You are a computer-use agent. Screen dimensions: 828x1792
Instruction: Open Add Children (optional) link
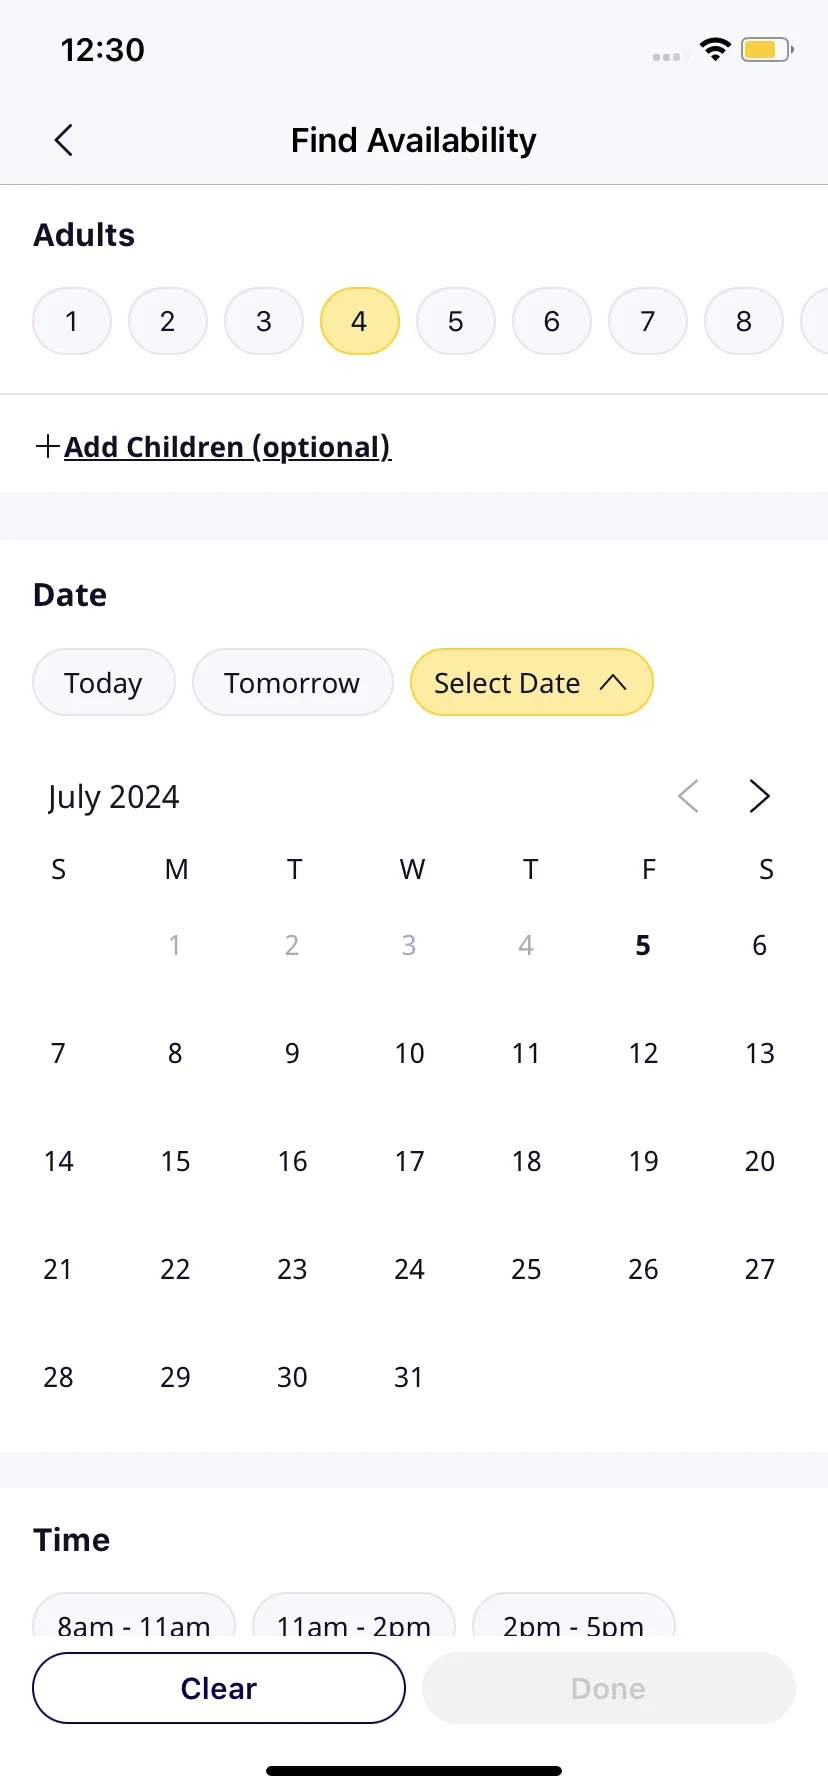[228, 446]
